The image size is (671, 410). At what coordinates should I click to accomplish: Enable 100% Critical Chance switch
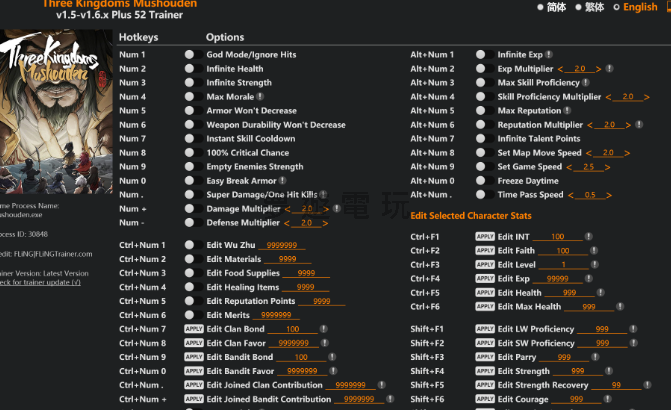(193, 152)
